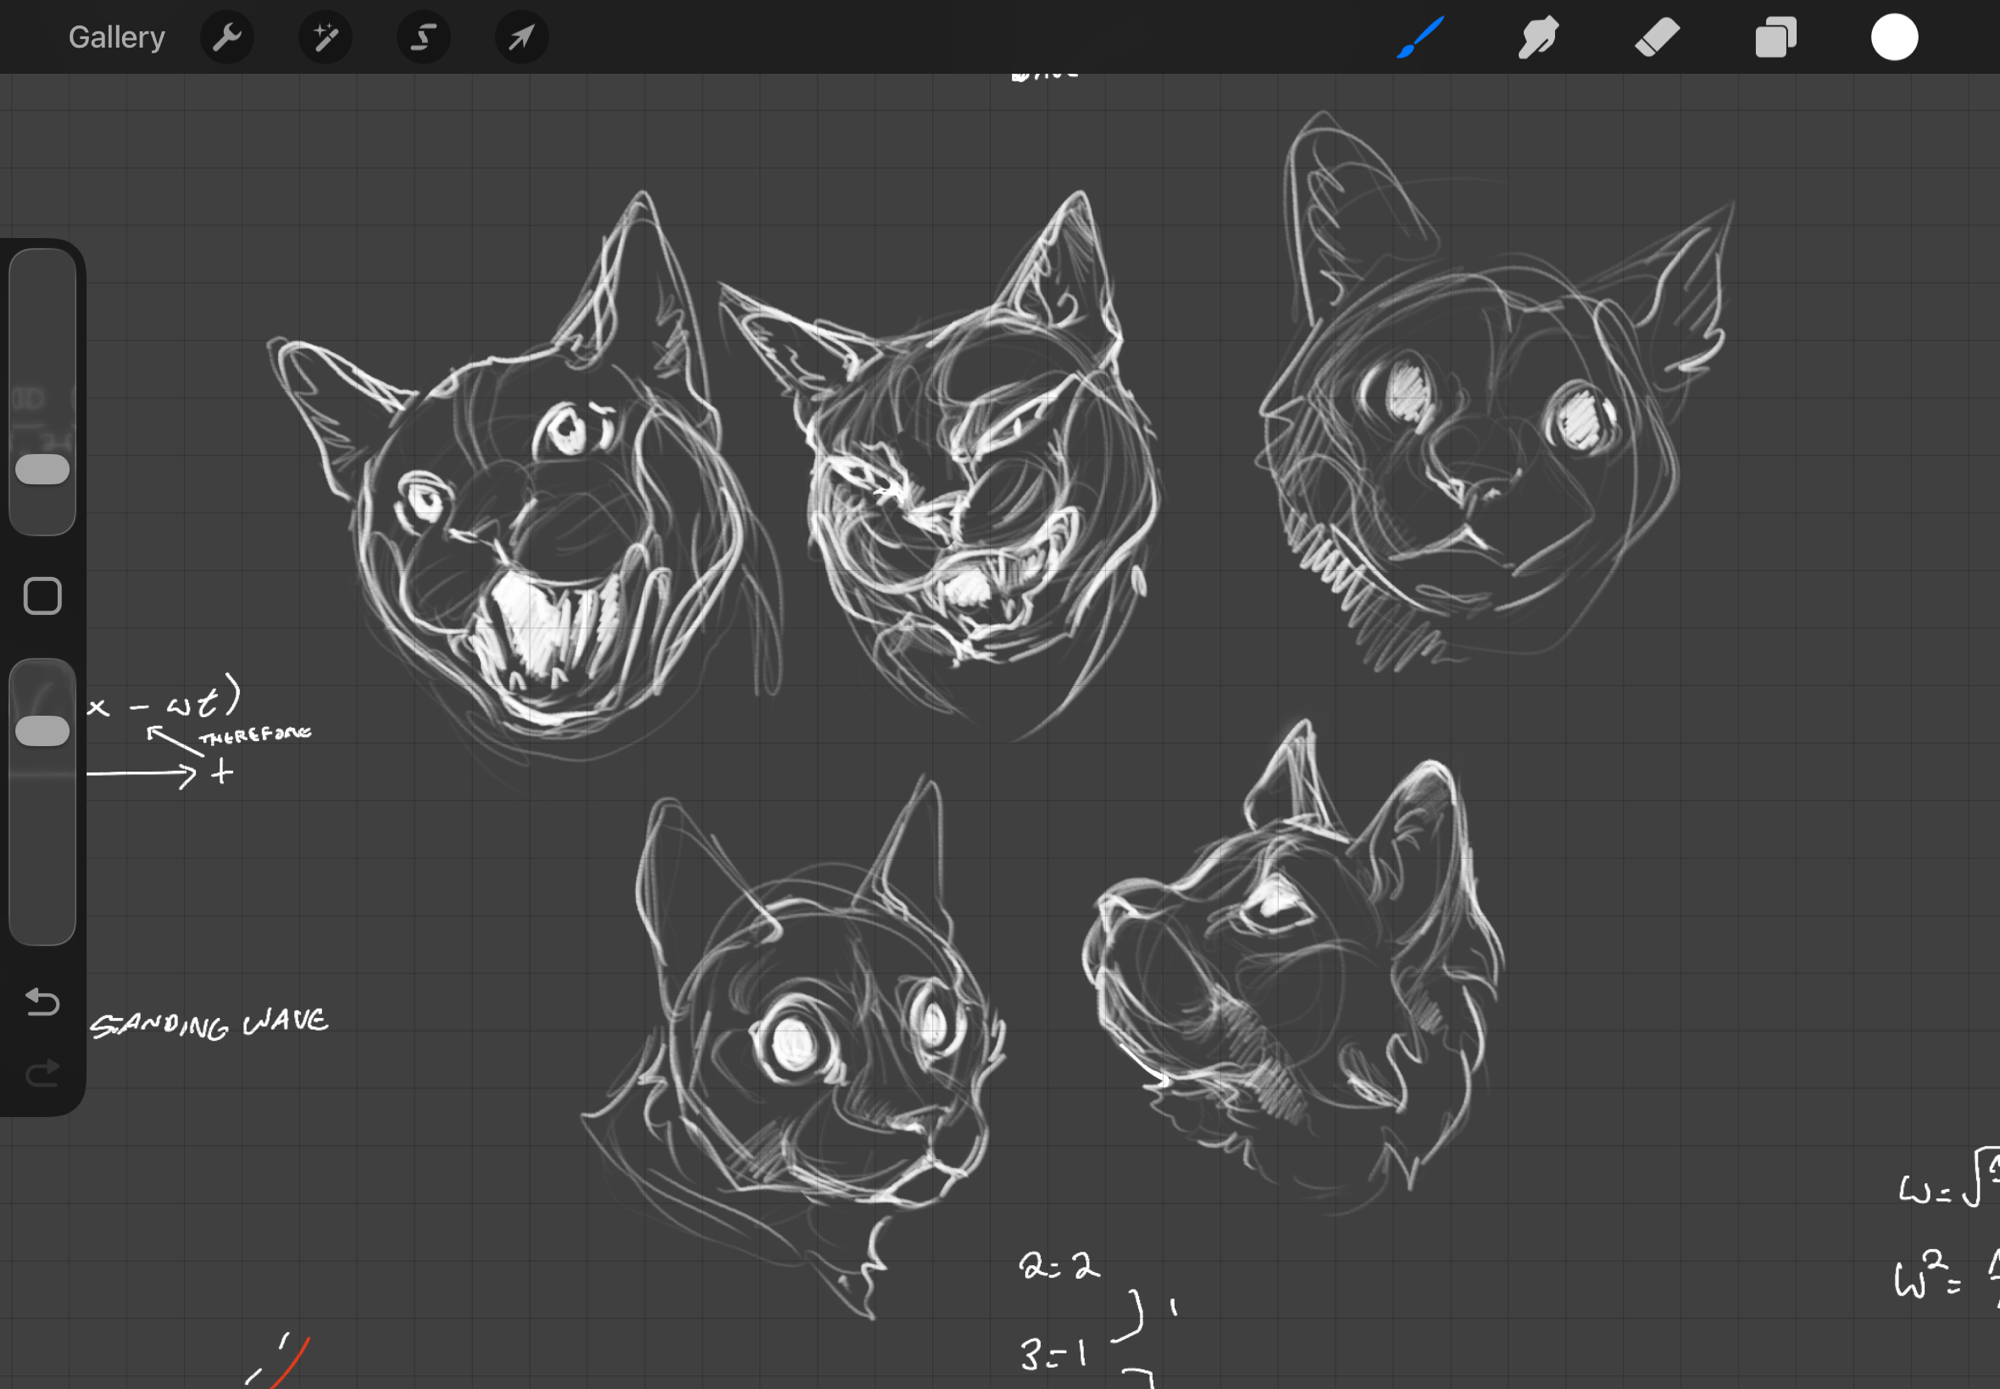Image resolution: width=2000 pixels, height=1389 pixels.
Task: Return to the Gallery
Action: click(x=116, y=38)
